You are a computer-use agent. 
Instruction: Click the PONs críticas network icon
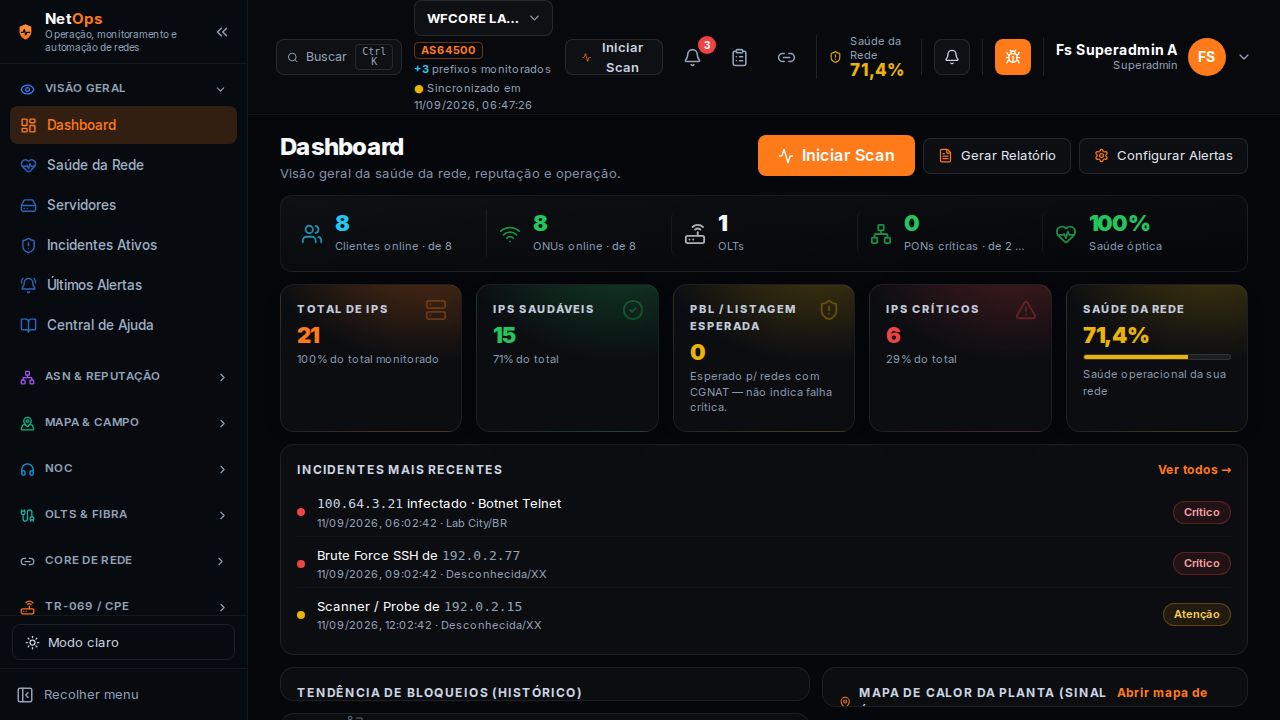[881, 234]
